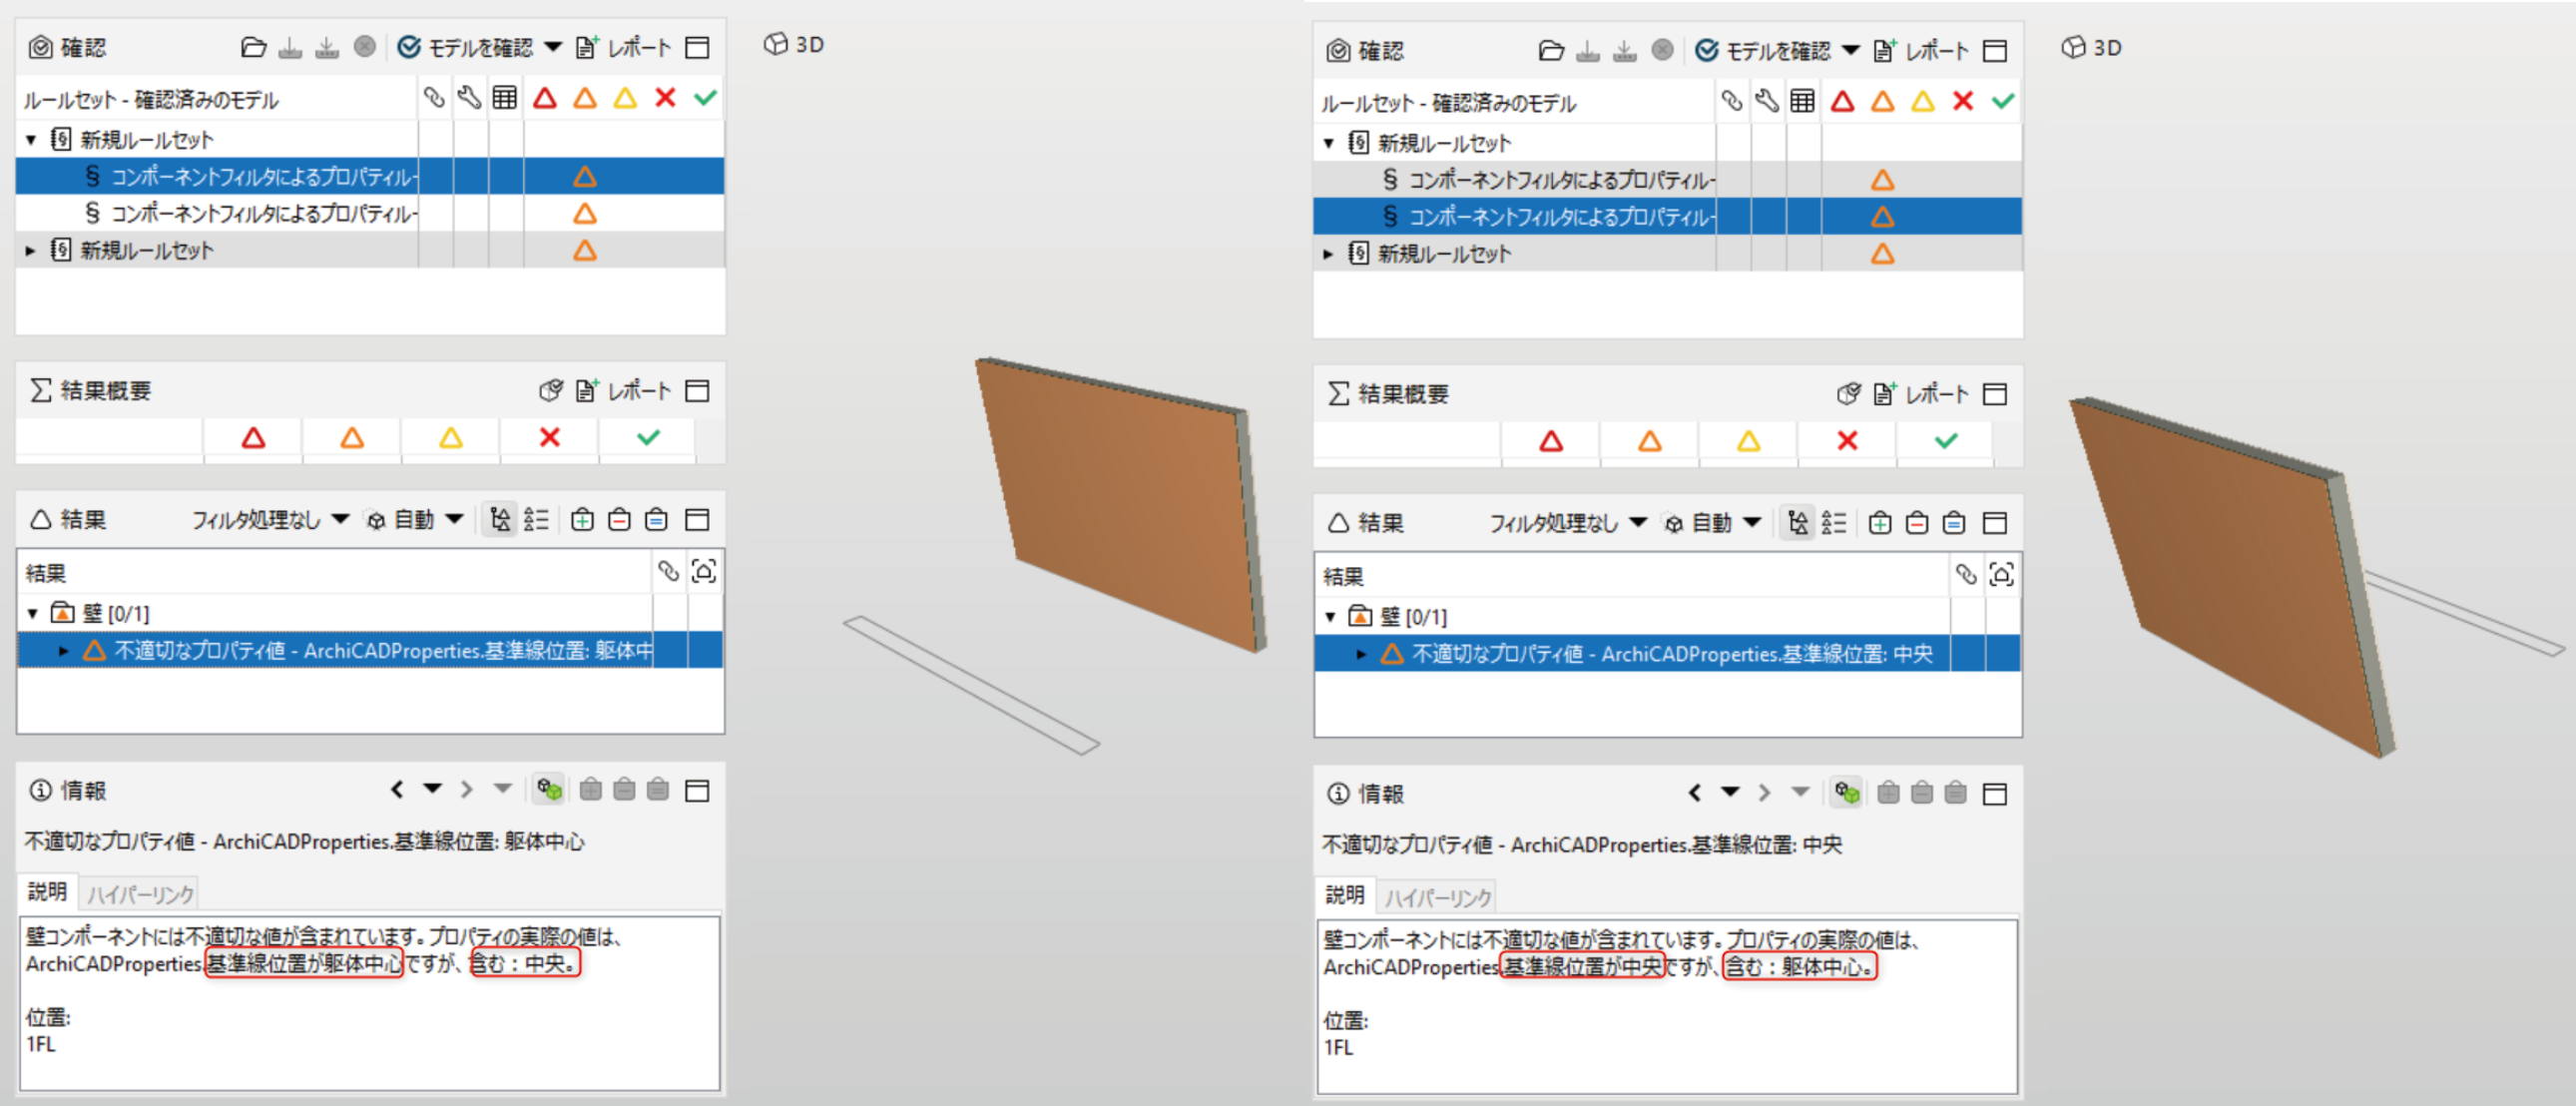Click zoom-to-result icon in left 結果 list header
The width and height of the screenshot is (2576, 1106).
click(x=704, y=572)
